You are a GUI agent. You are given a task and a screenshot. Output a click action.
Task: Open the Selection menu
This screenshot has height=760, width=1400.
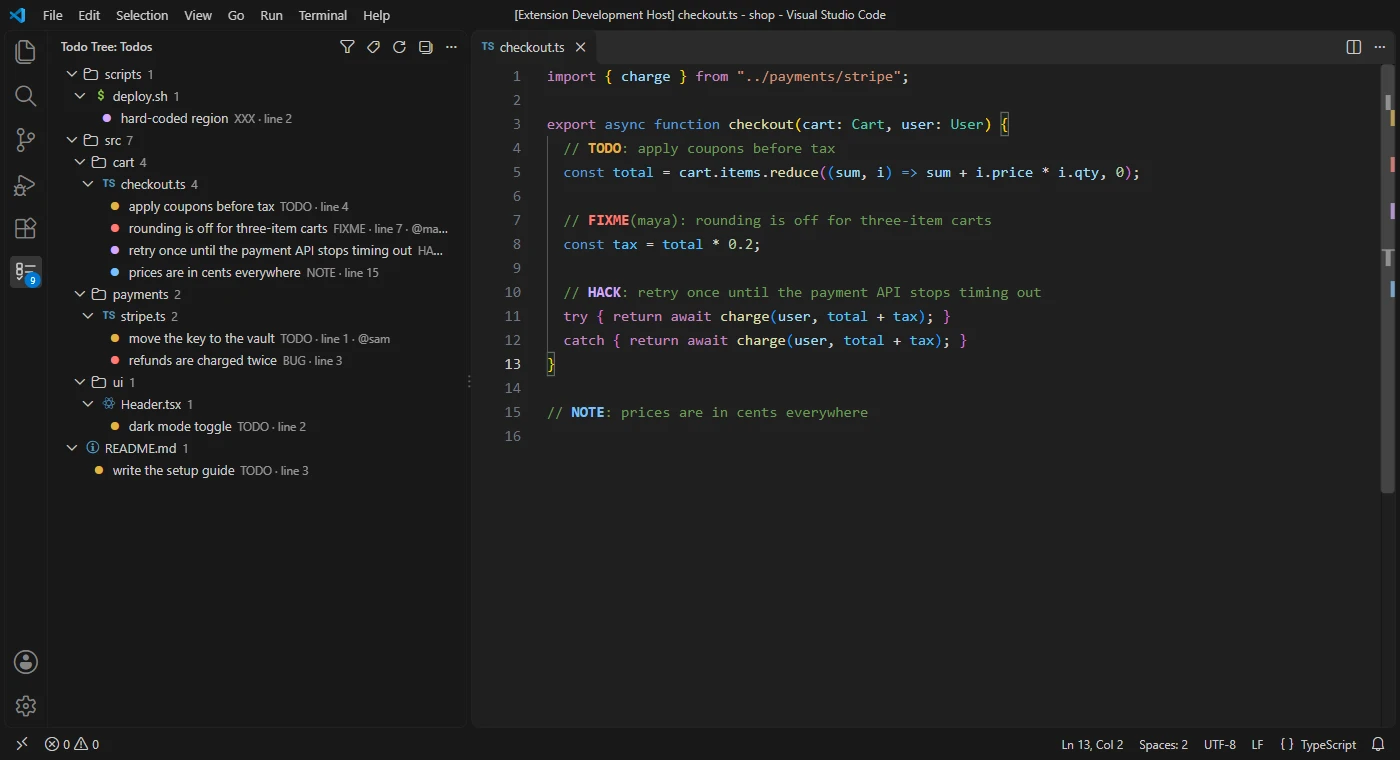[x=142, y=15]
